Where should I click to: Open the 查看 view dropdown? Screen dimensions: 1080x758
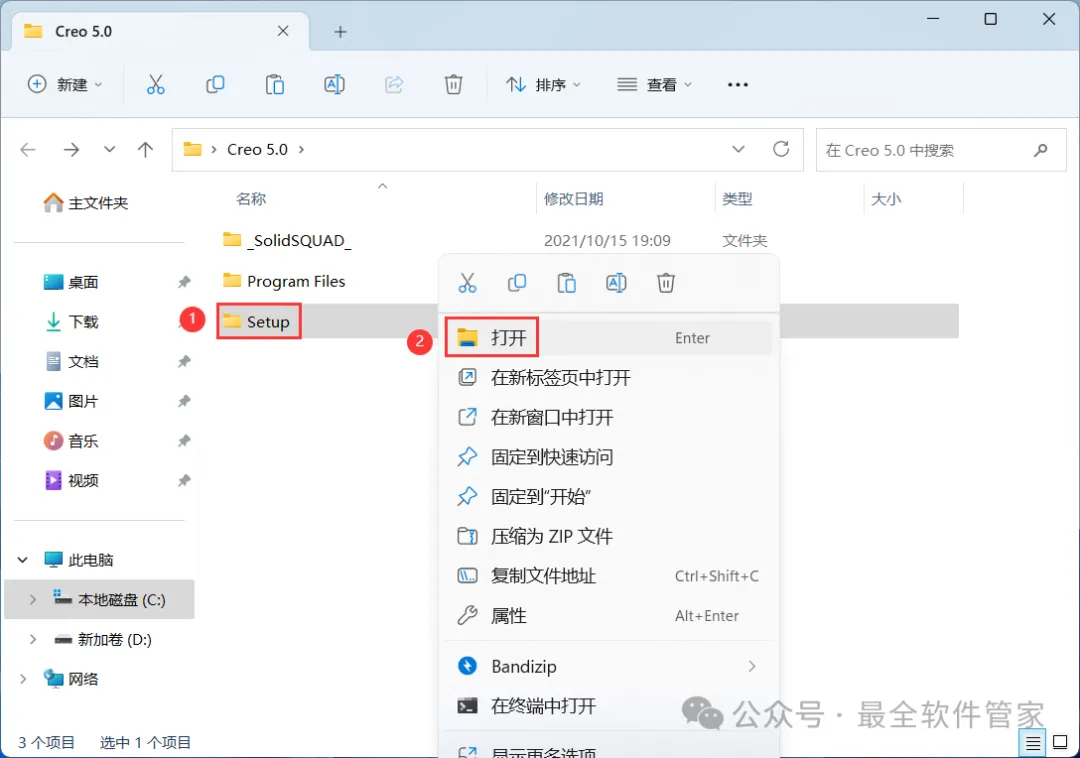click(x=654, y=85)
